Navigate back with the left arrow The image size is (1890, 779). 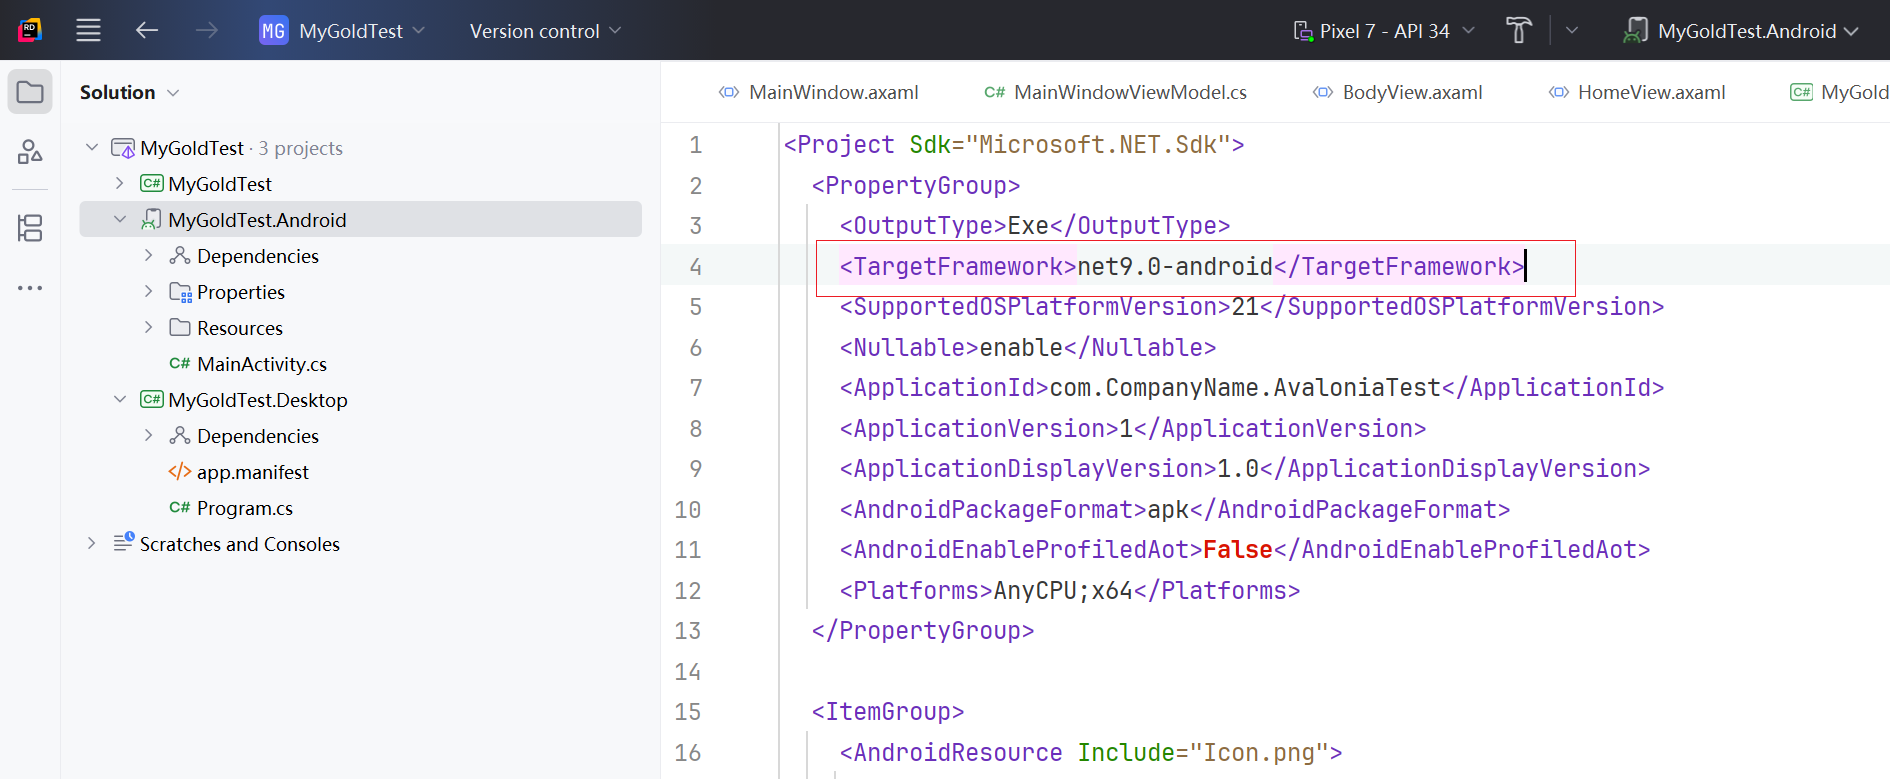147,31
